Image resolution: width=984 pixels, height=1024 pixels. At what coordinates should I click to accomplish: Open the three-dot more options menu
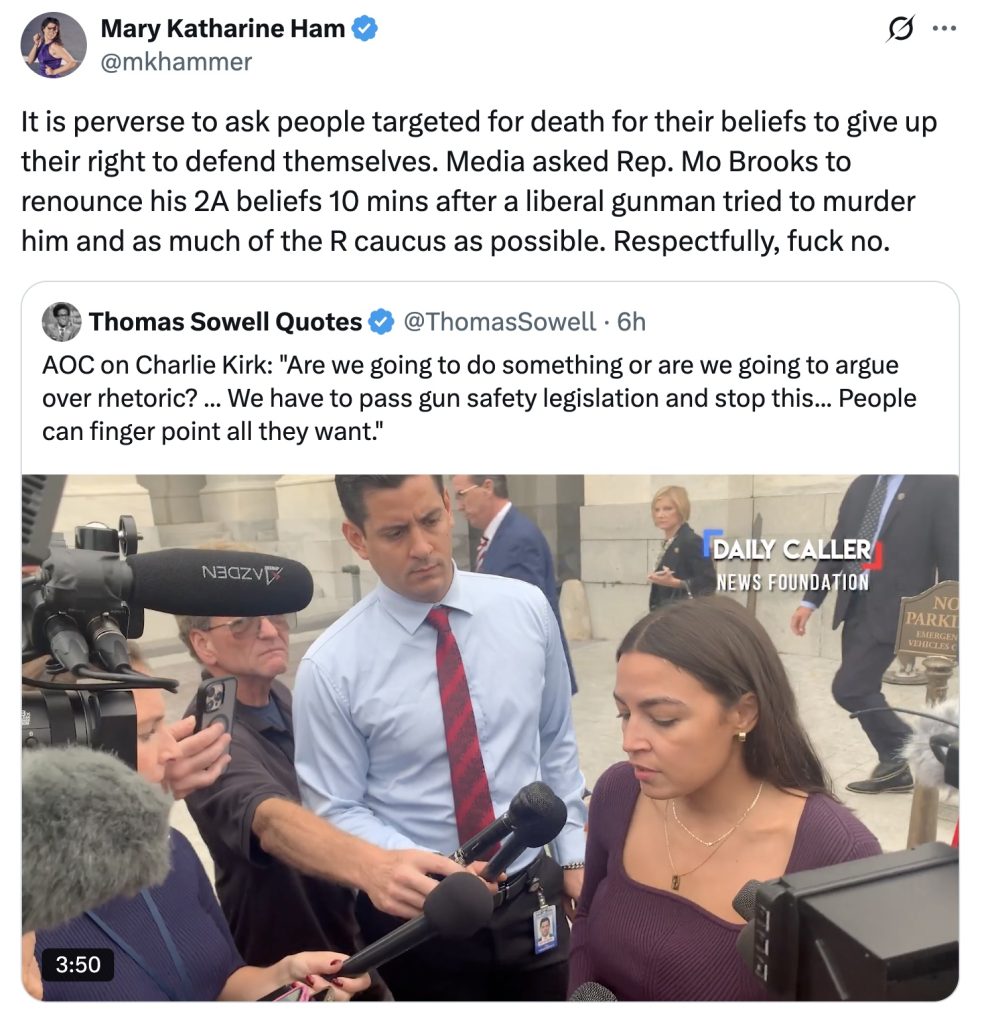click(x=944, y=29)
